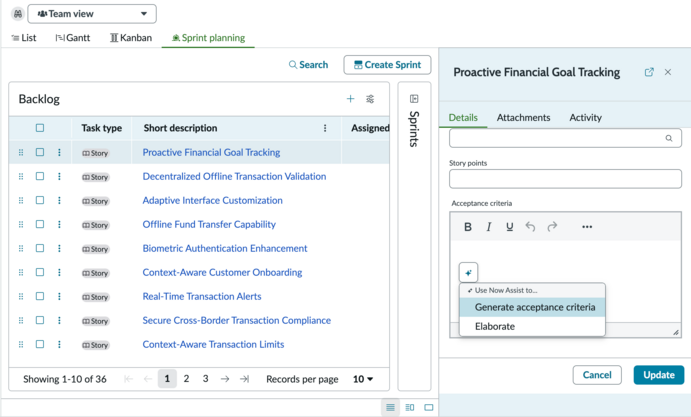Click the Task type column header
This screenshot has width=691, height=417.
(x=101, y=128)
